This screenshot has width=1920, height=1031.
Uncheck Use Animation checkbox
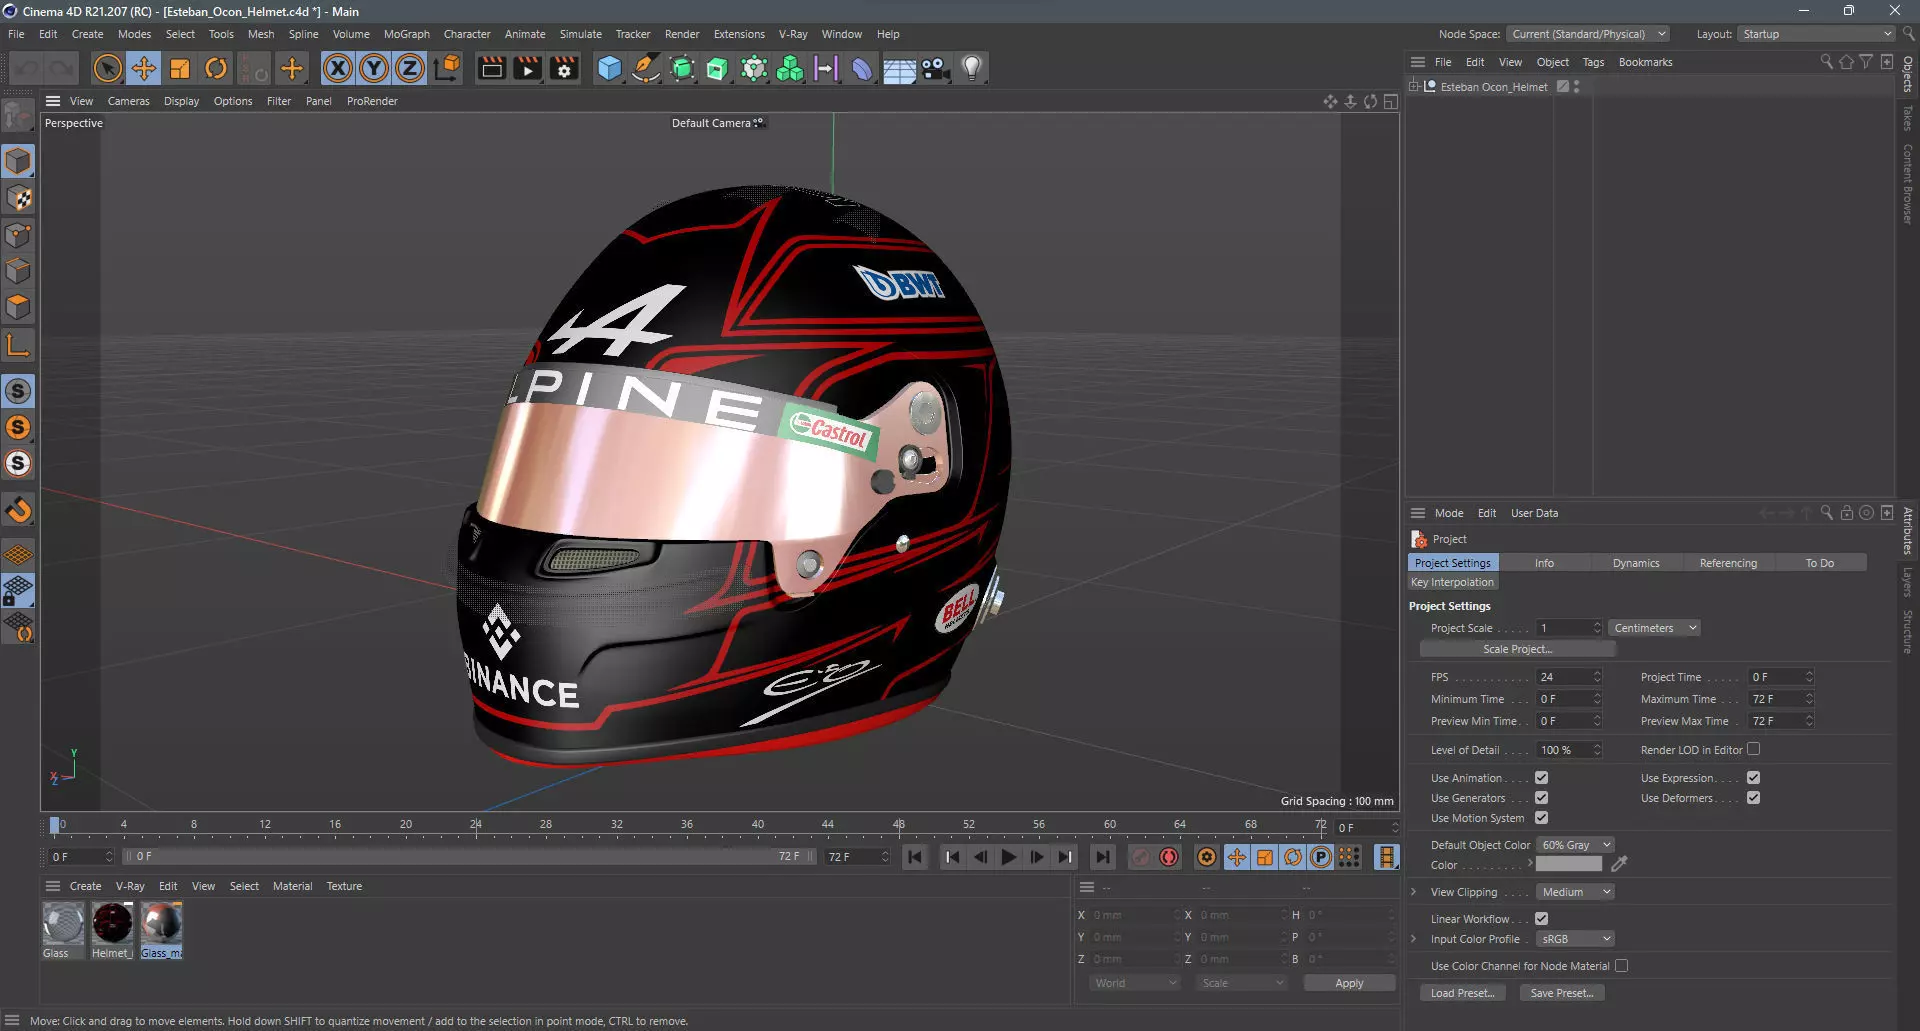pyautogui.click(x=1541, y=778)
